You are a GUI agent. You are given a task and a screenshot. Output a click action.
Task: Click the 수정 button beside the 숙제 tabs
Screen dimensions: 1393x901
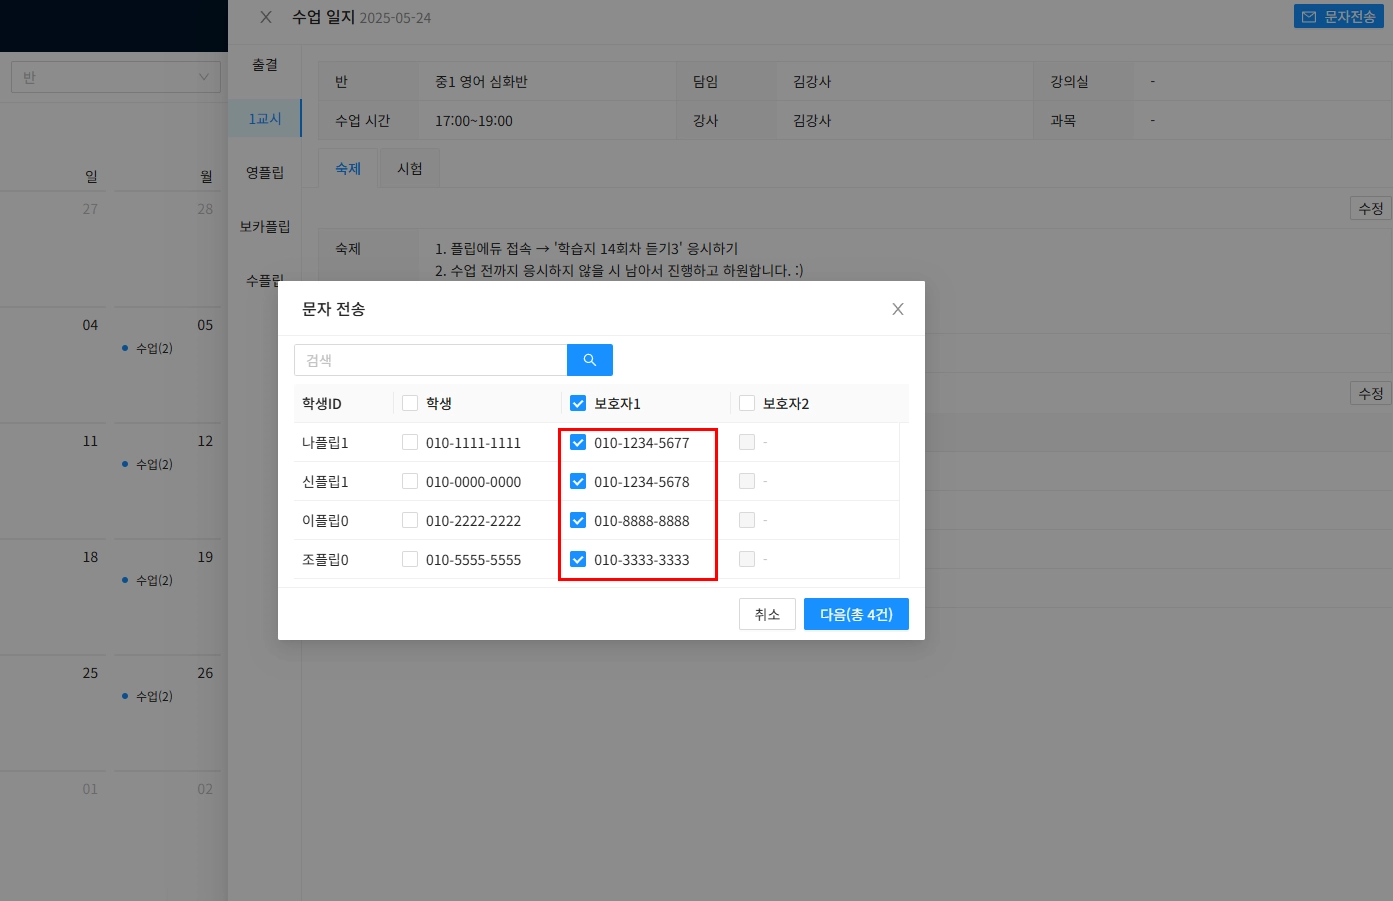1370,208
